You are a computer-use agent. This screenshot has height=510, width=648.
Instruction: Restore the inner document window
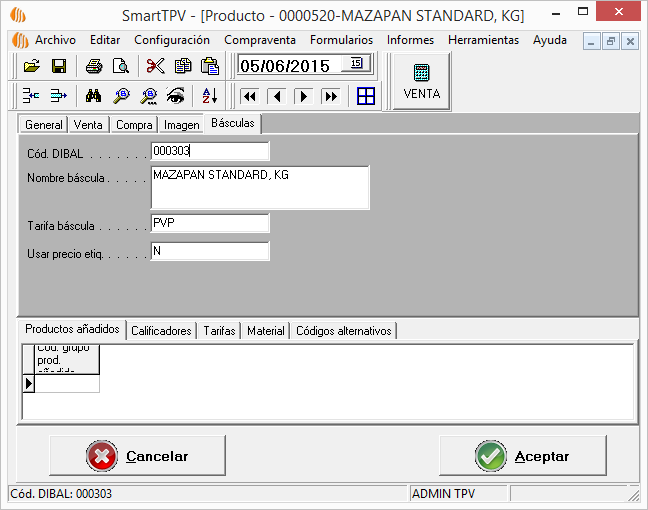pyautogui.click(x=611, y=41)
